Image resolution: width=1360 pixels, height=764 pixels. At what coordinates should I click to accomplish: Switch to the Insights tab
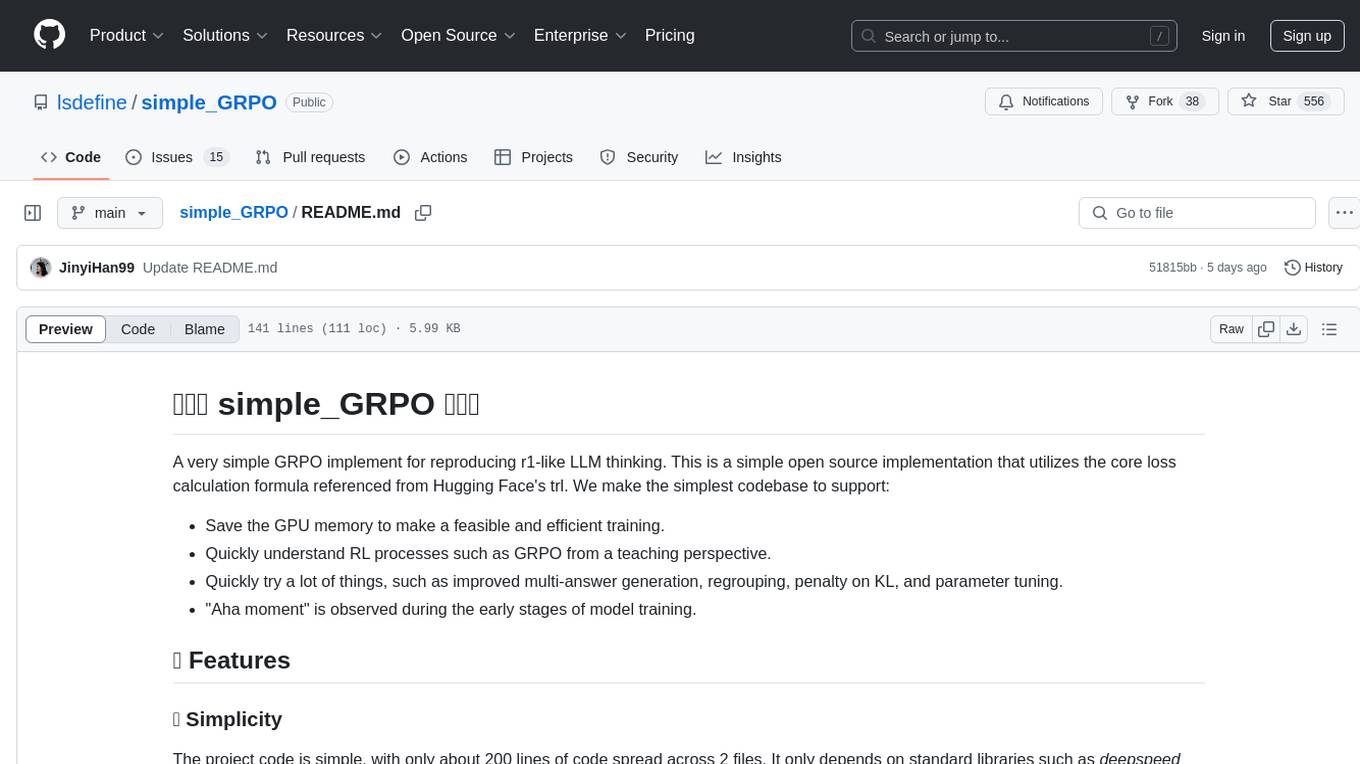pyautogui.click(x=743, y=157)
